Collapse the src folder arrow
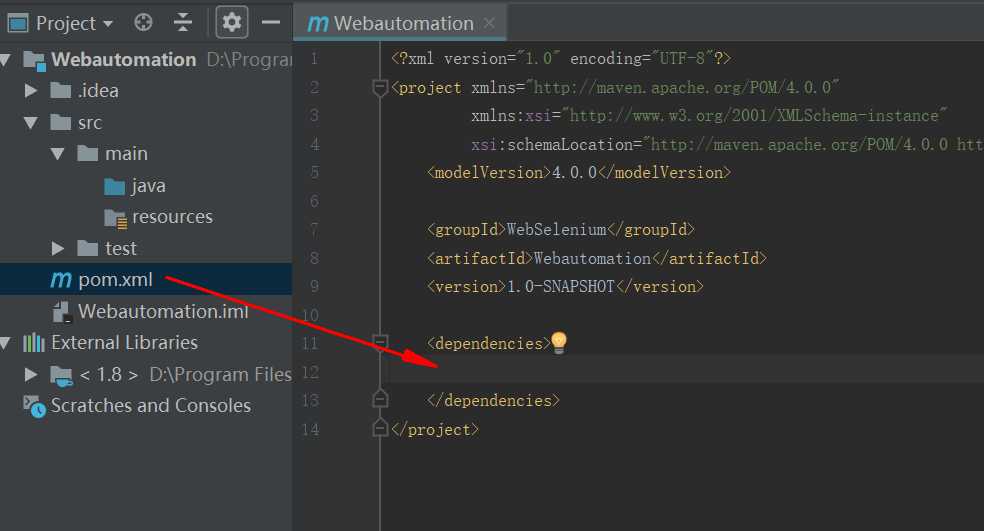This screenshot has height=531, width=984. (31, 122)
